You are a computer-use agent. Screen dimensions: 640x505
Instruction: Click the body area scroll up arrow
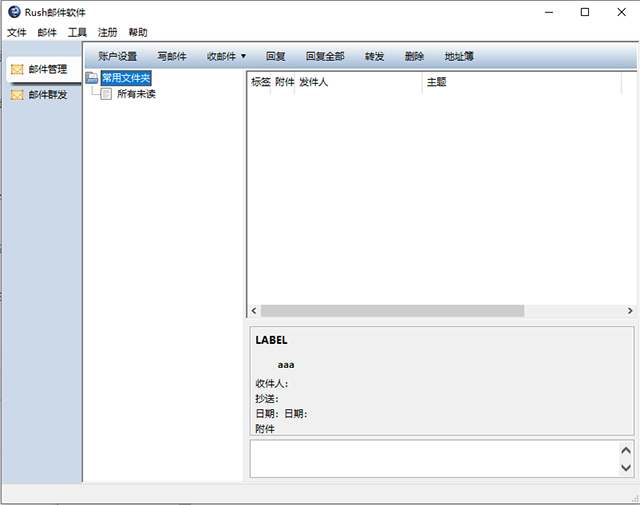click(626, 450)
